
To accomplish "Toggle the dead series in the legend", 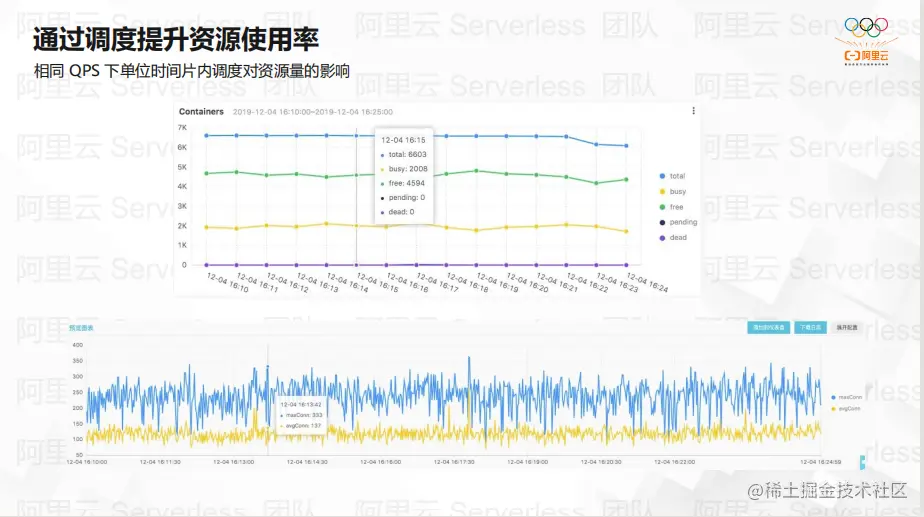I will 673,238.
